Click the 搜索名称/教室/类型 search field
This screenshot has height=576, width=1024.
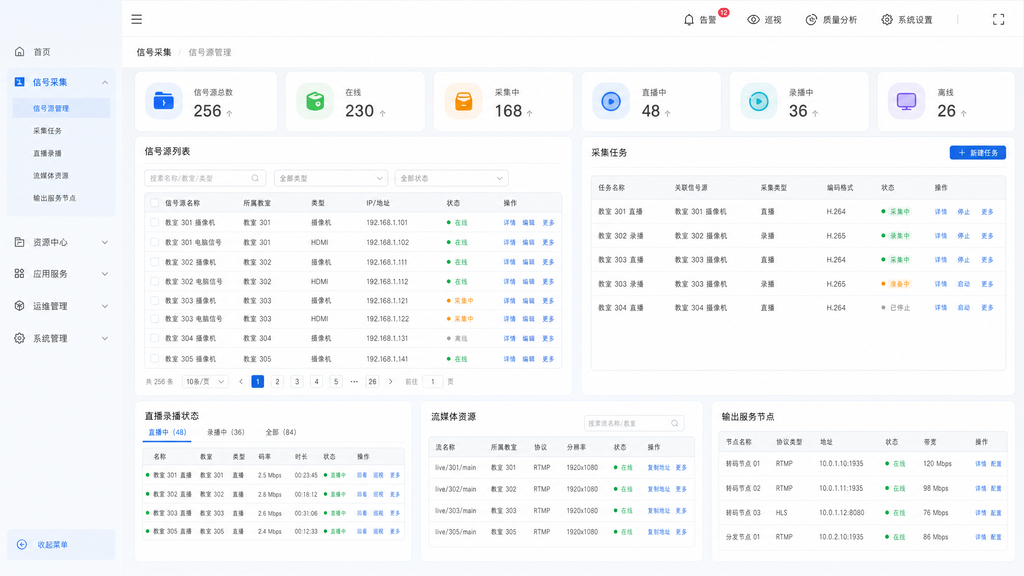pyautogui.click(x=205, y=178)
